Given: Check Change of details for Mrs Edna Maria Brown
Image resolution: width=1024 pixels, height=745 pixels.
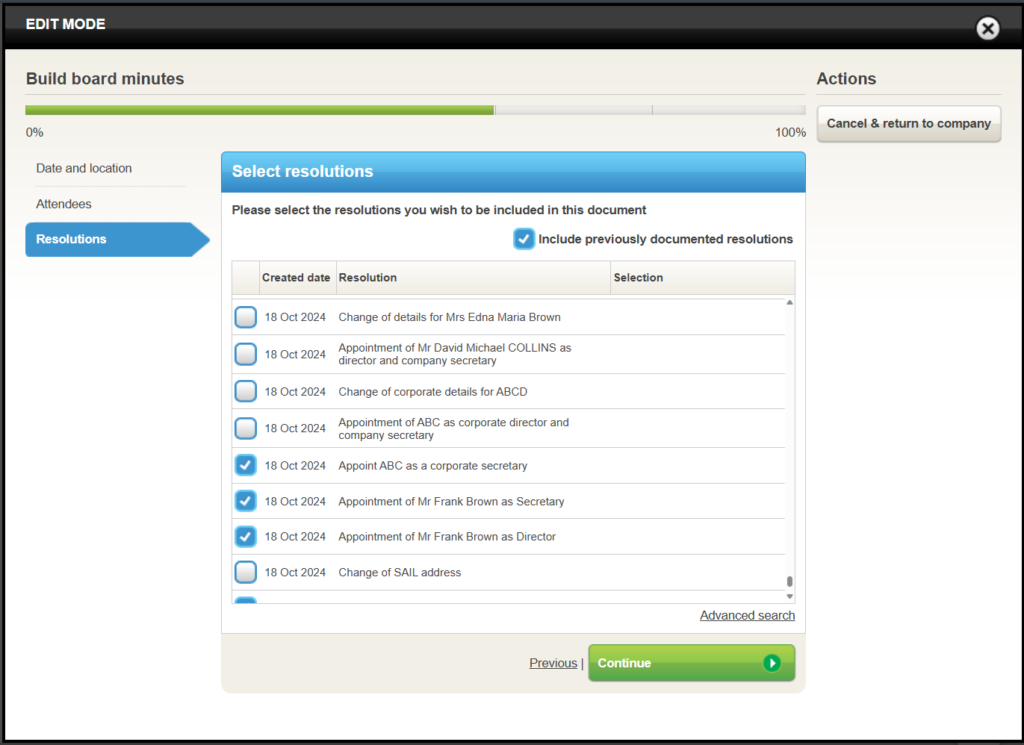Looking at the screenshot, I should [245, 317].
